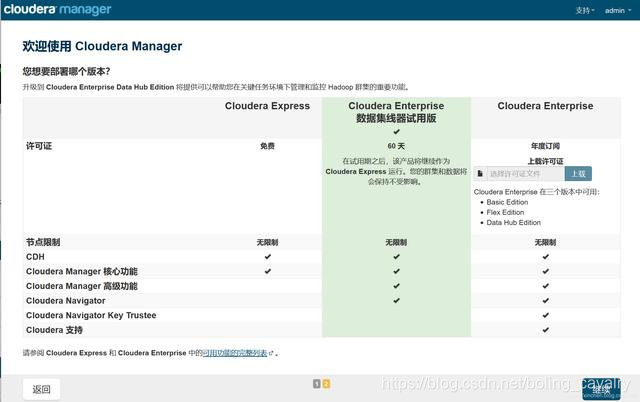Screen dimensions: 640x402
Task: Click CDH checkmark in Cloudera Express column
Action: click(267, 256)
